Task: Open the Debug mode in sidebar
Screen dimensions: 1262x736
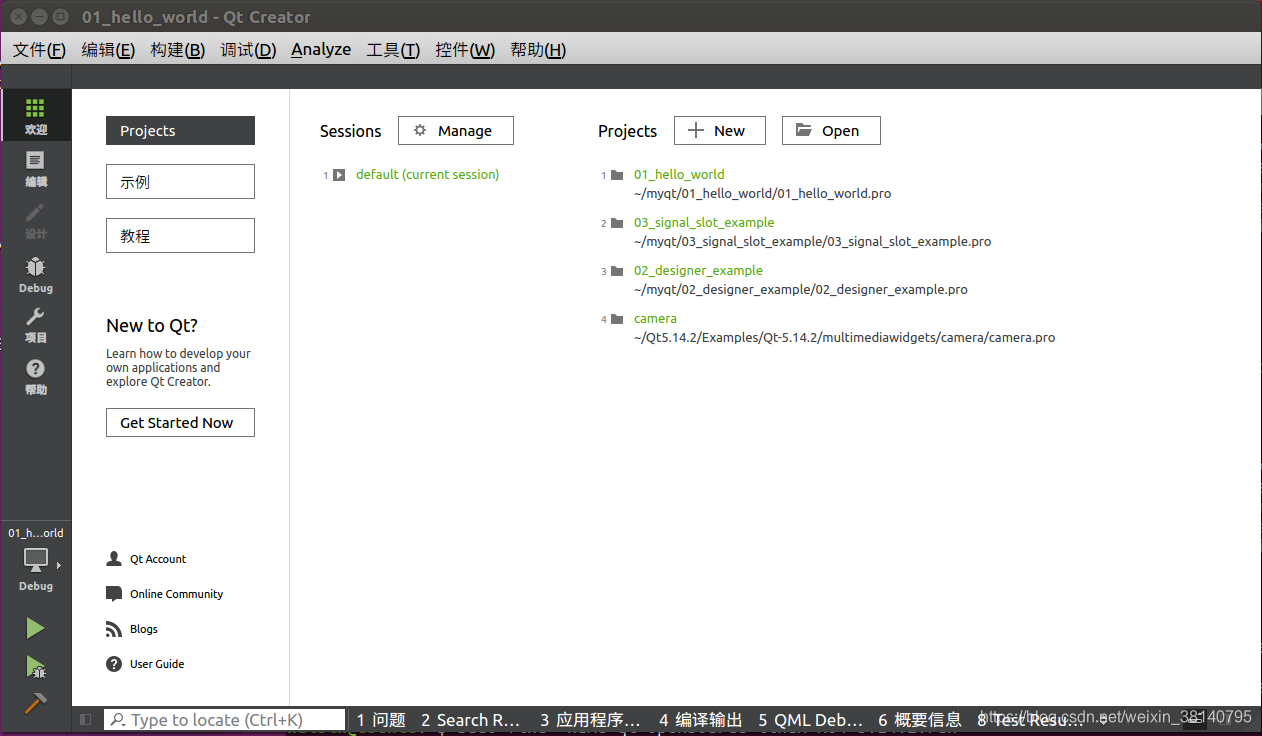Action: (x=35, y=274)
